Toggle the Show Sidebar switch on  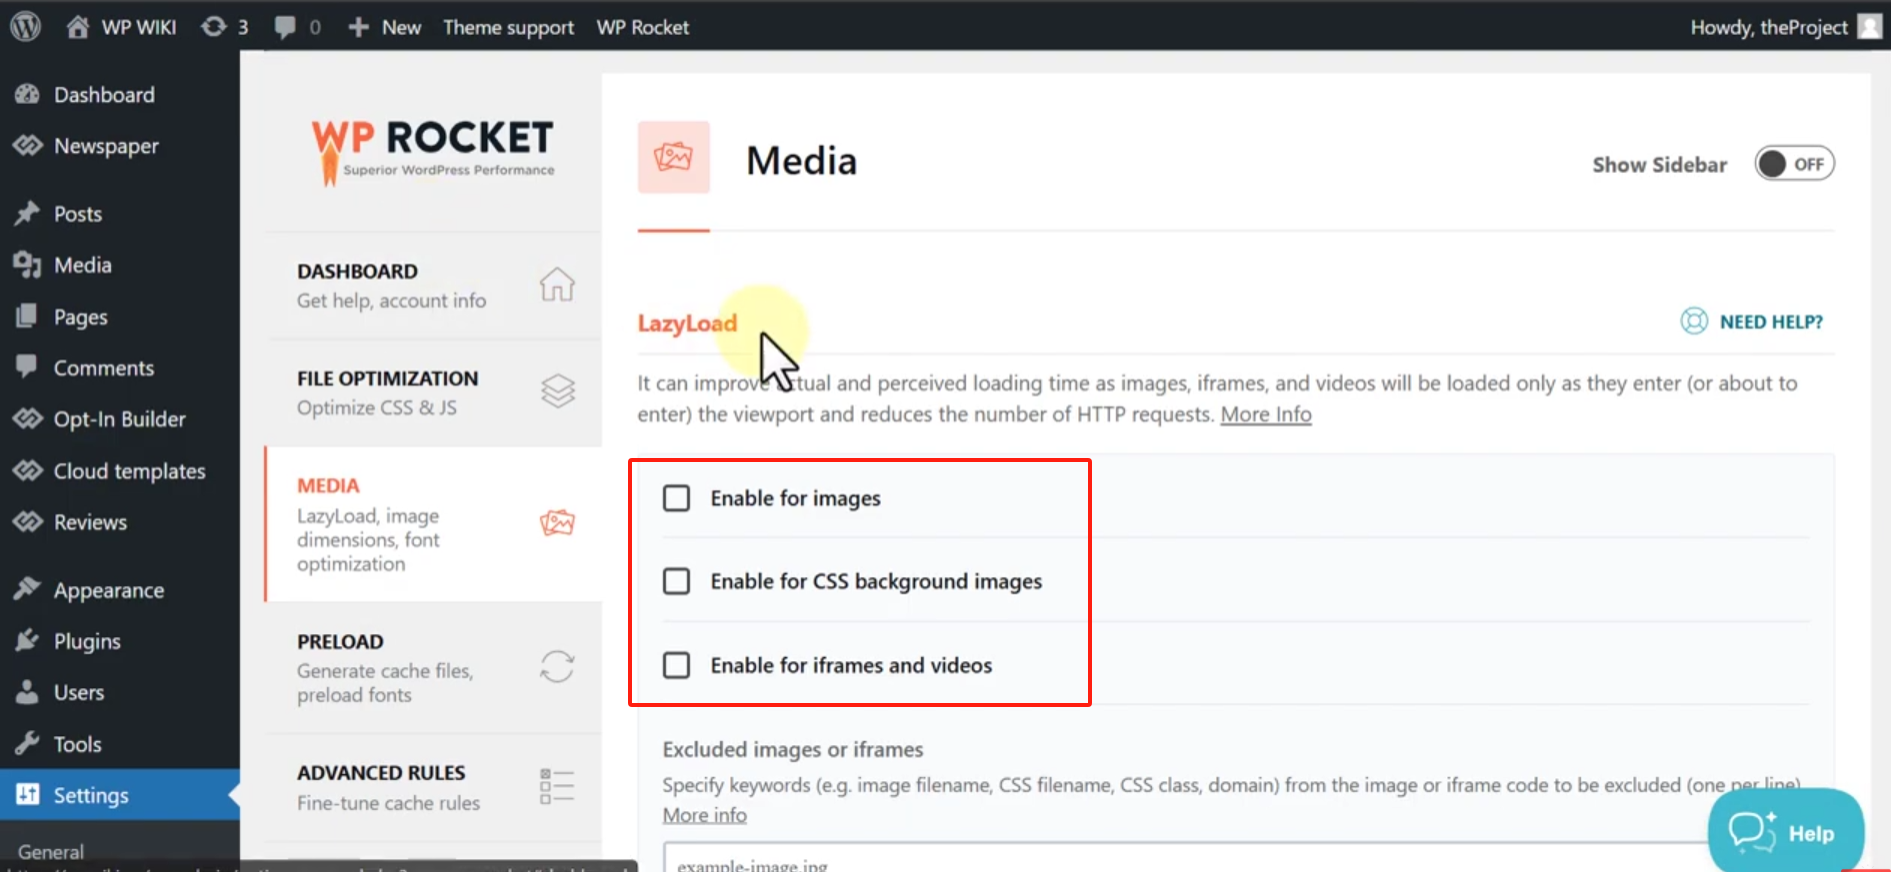pyautogui.click(x=1794, y=164)
